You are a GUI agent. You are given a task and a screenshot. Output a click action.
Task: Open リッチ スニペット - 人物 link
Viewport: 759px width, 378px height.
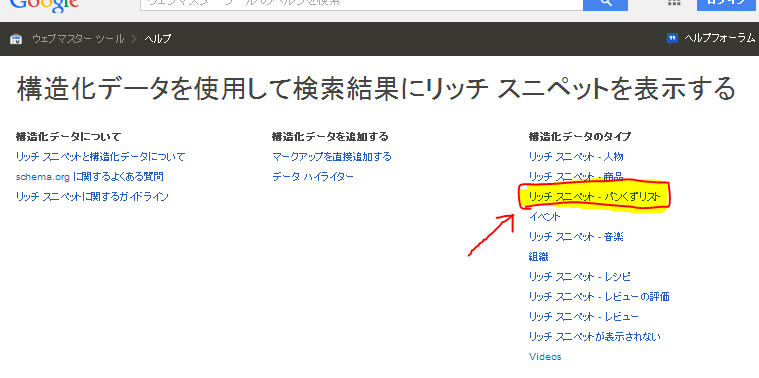coord(576,157)
